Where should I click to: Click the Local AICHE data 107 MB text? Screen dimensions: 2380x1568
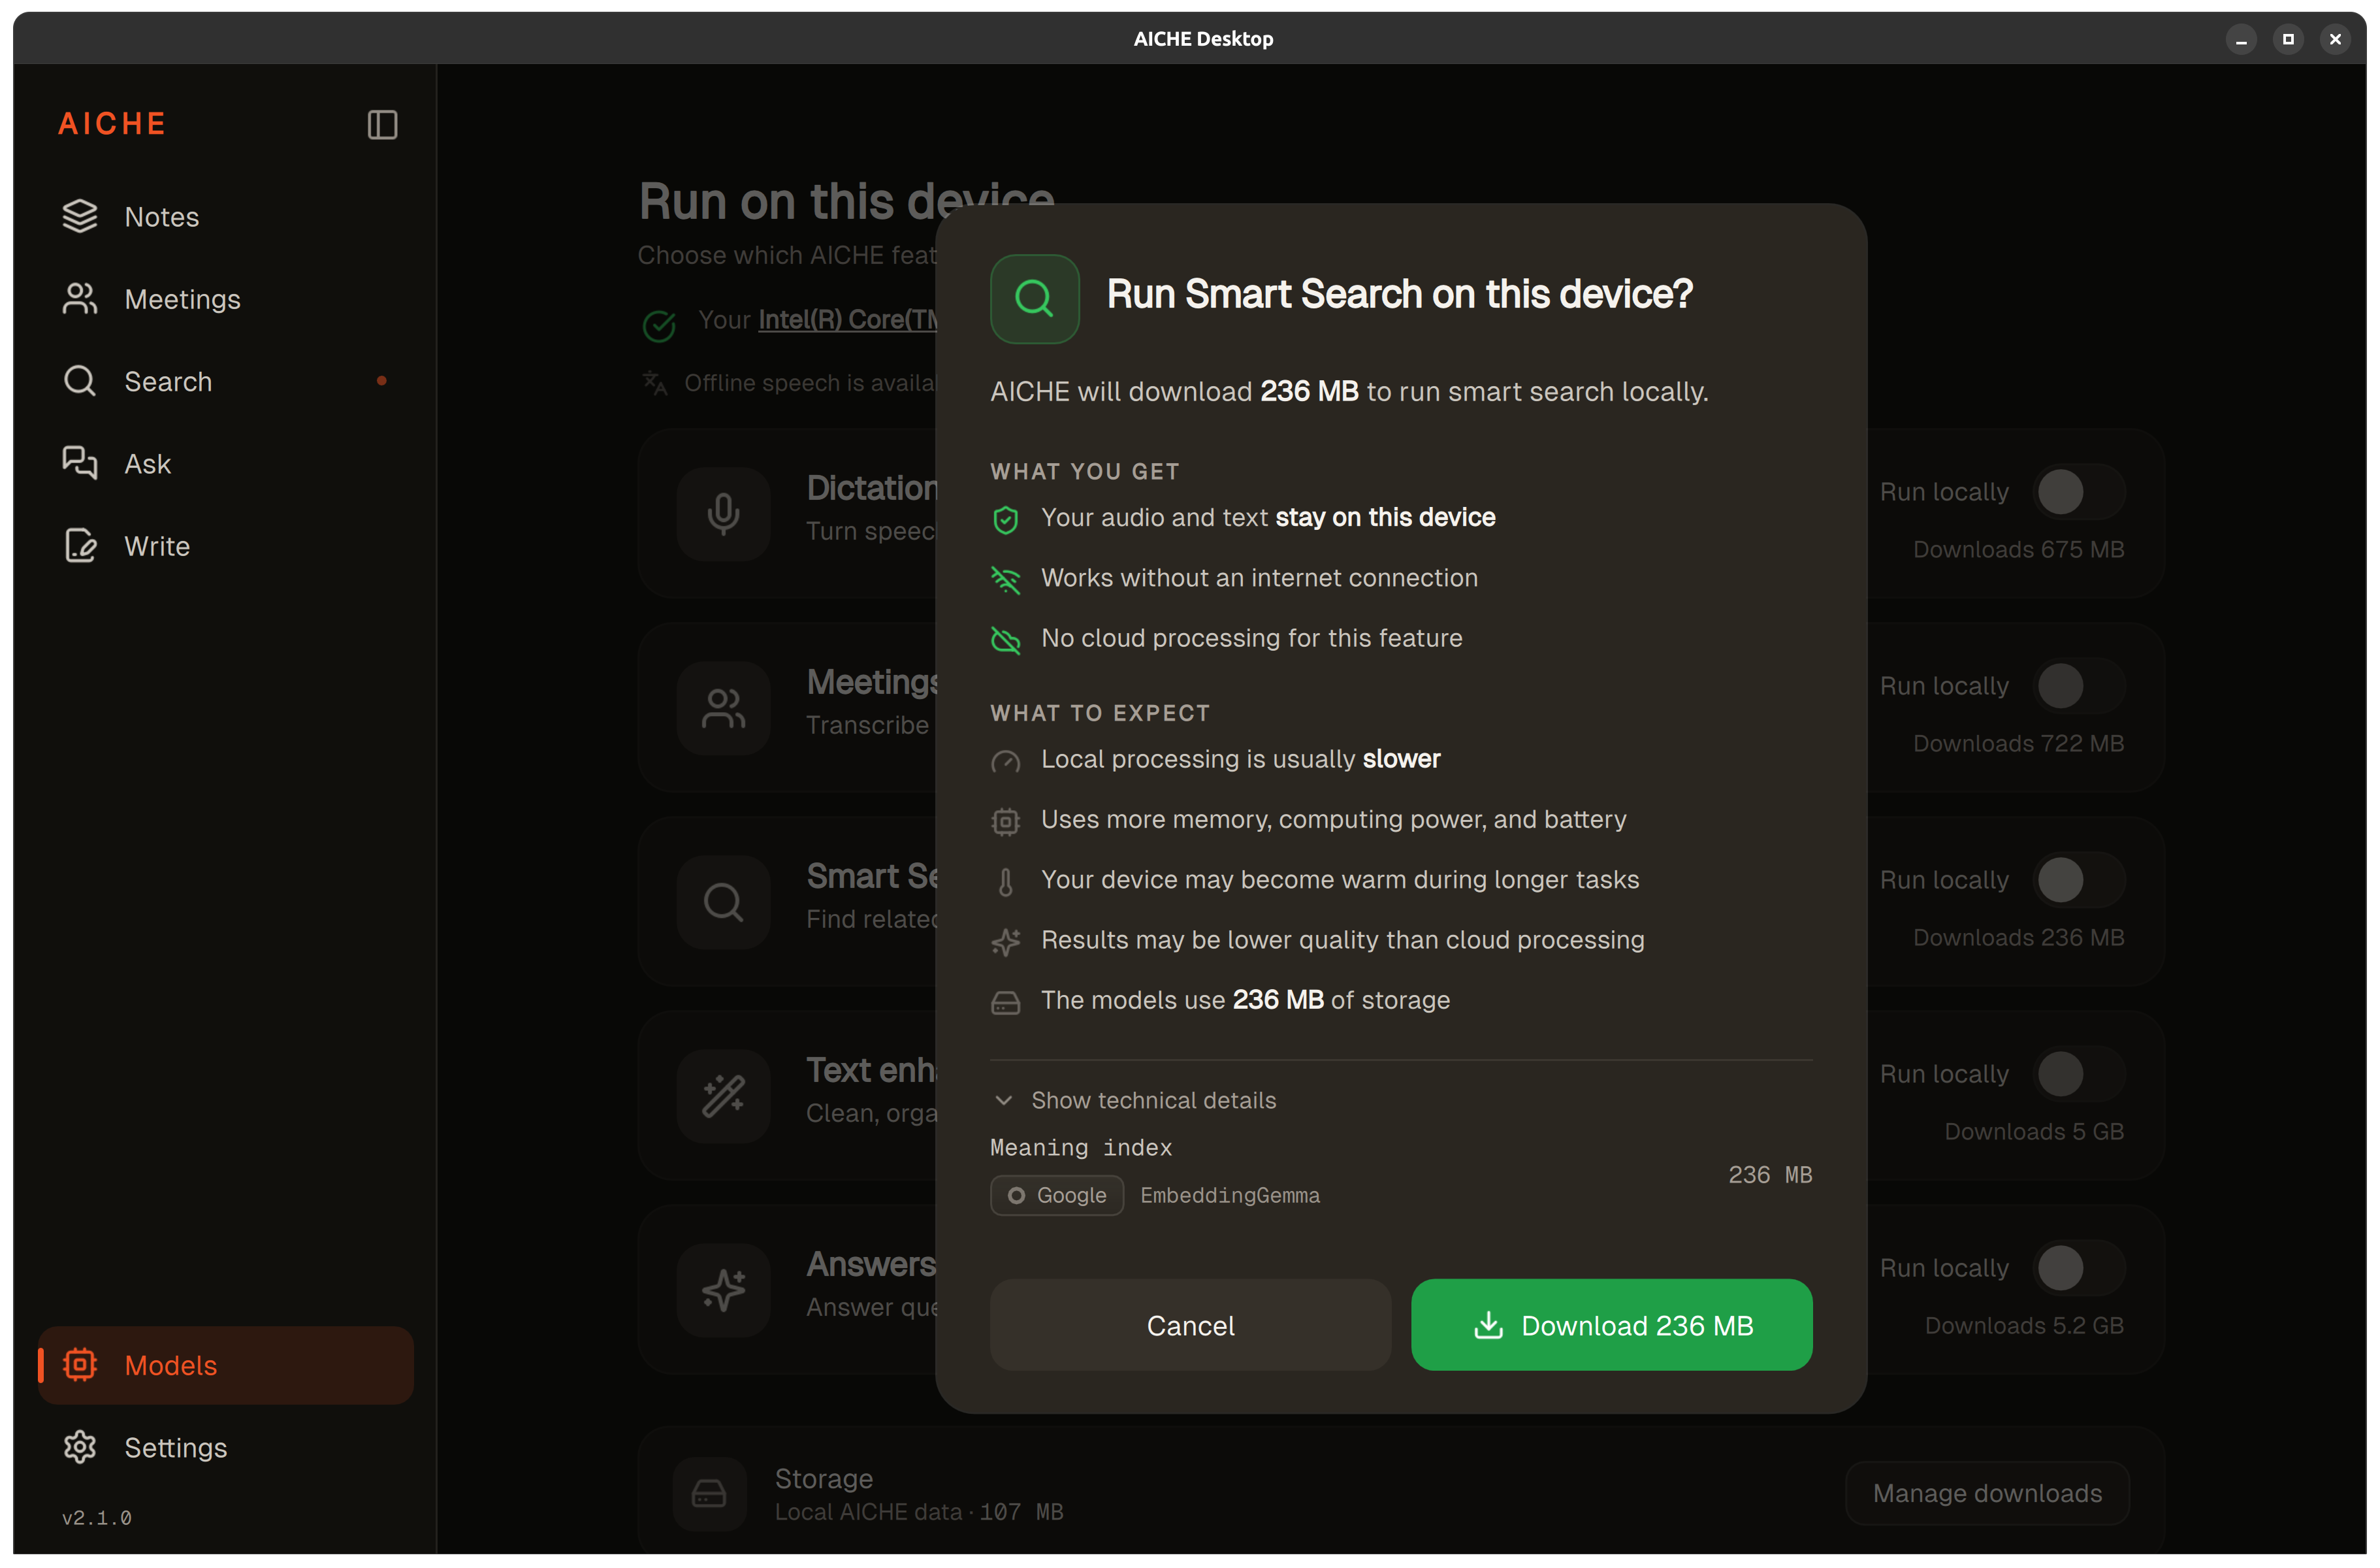[x=919, y=1512]
